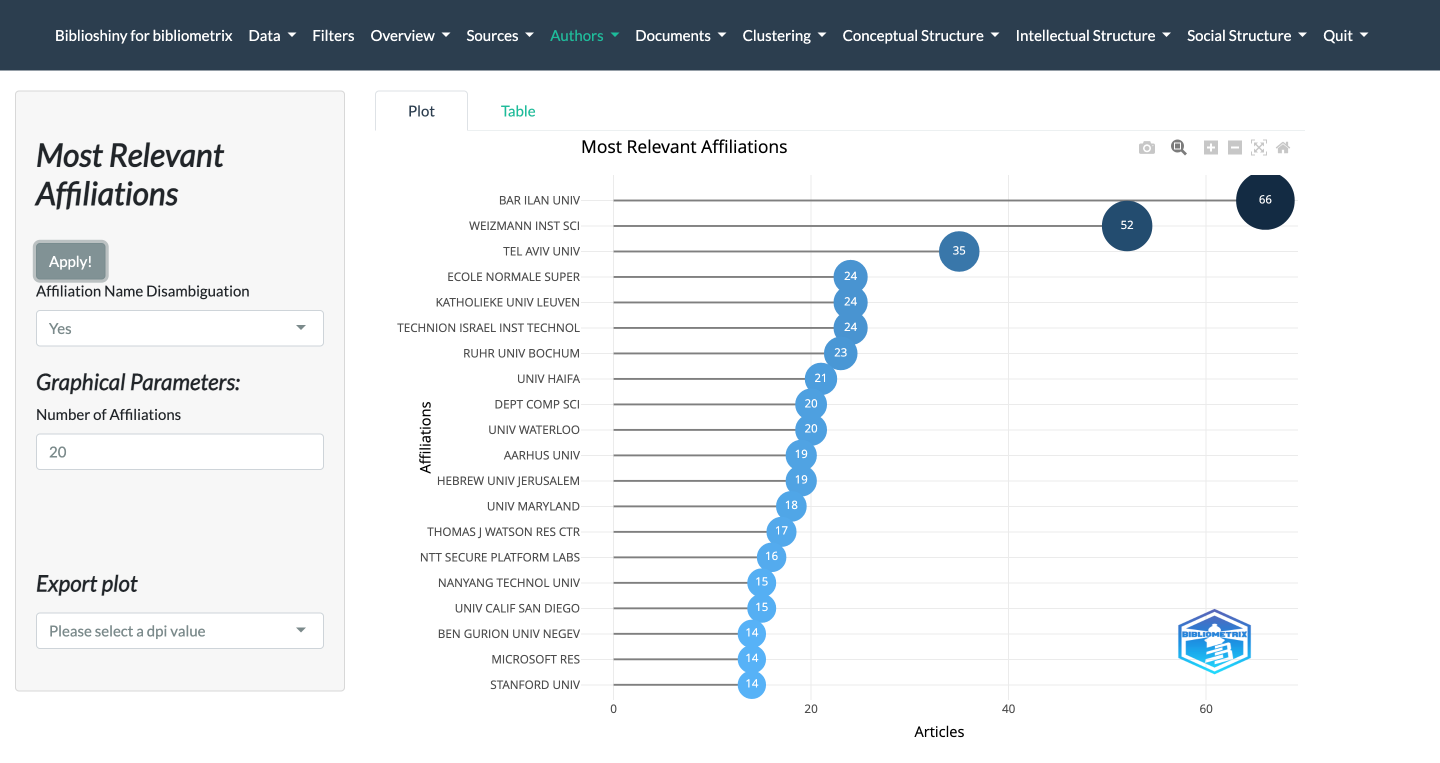Click the 16 bubble for NTT Secure Platform
This screenshot has width=1440, height=763.
click(x=771, y=557)
